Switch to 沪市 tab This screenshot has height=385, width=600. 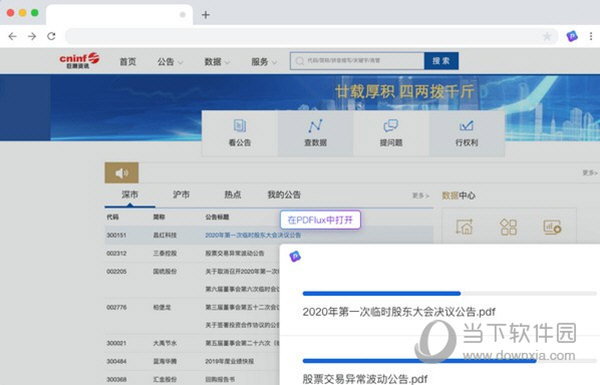coord(181,194)
